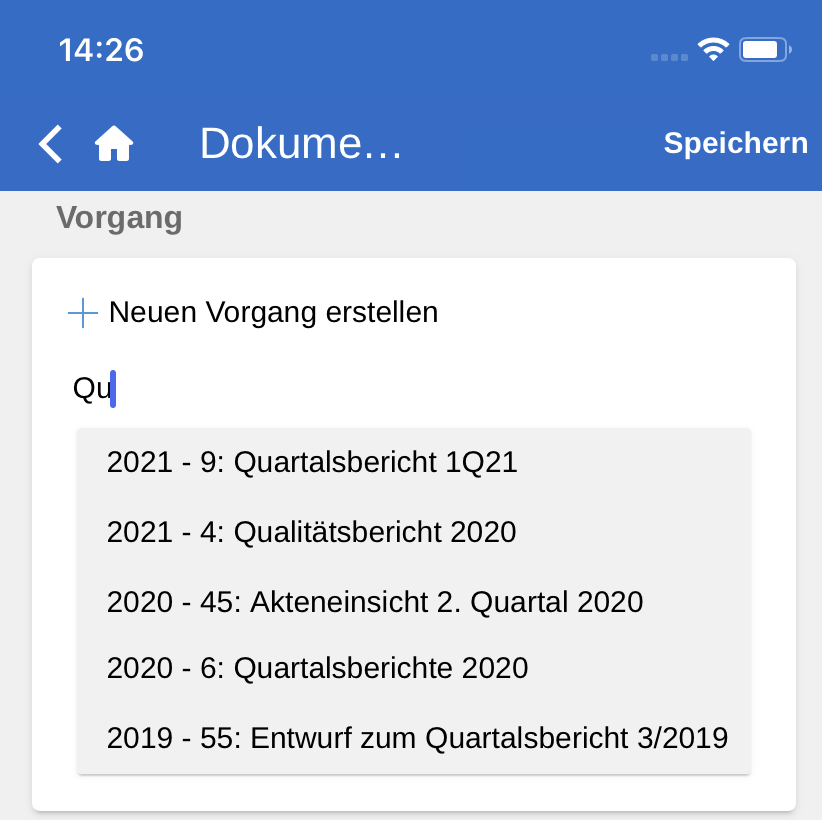Go back using the left chevron
Viewport: 822px width, 820px height.
pyautogui.click(x=51, y=144)
